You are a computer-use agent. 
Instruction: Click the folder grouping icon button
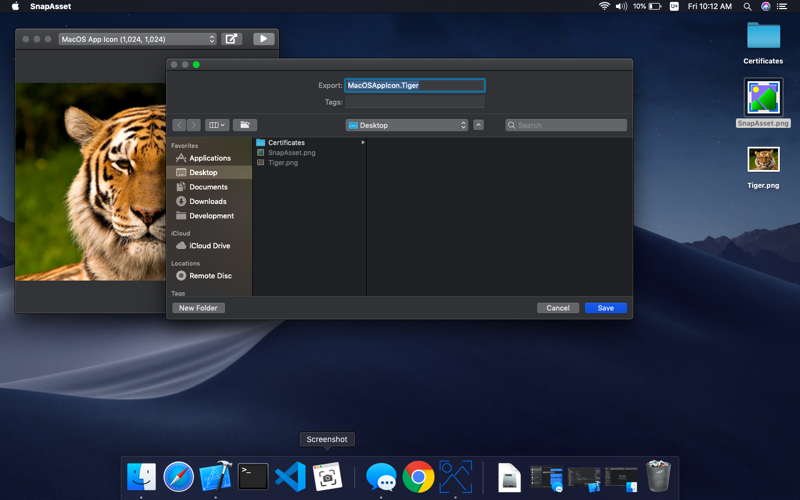(245, 125)
